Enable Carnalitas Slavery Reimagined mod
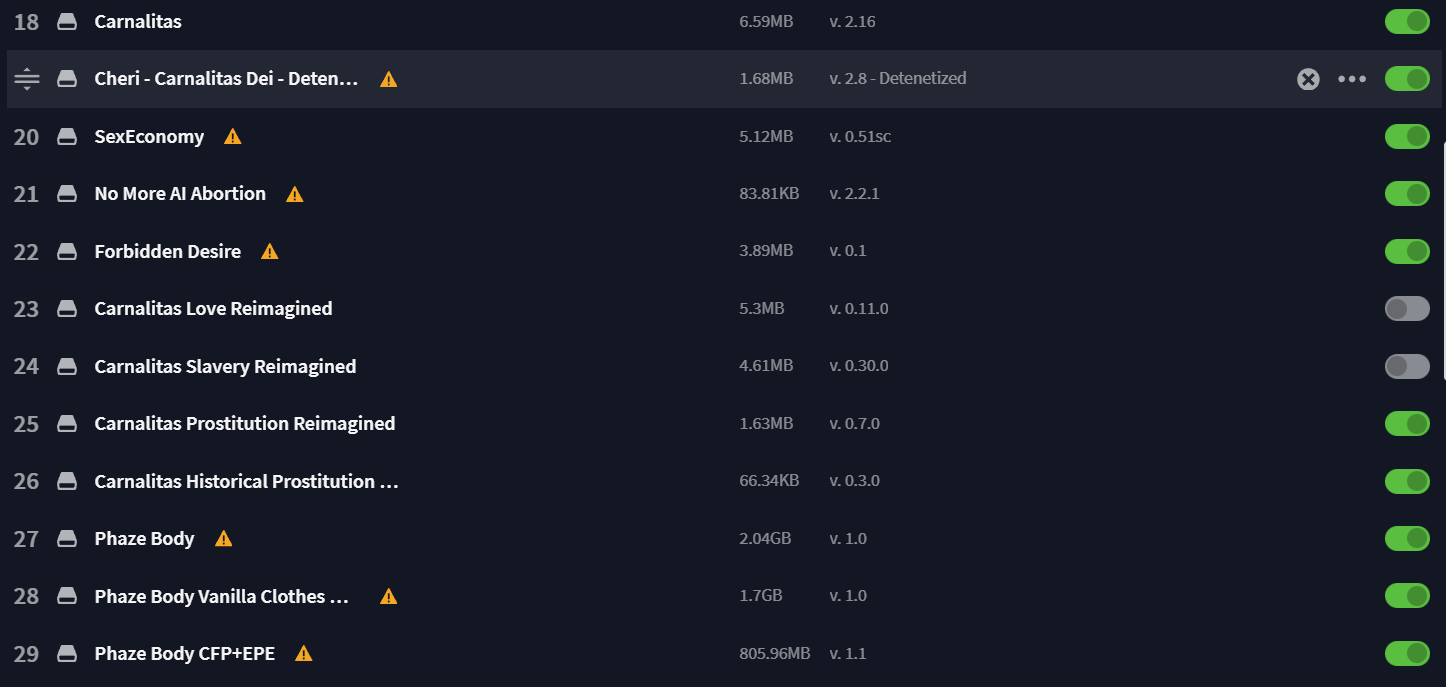This screenshot has width=1446, height=687. 1407,366
